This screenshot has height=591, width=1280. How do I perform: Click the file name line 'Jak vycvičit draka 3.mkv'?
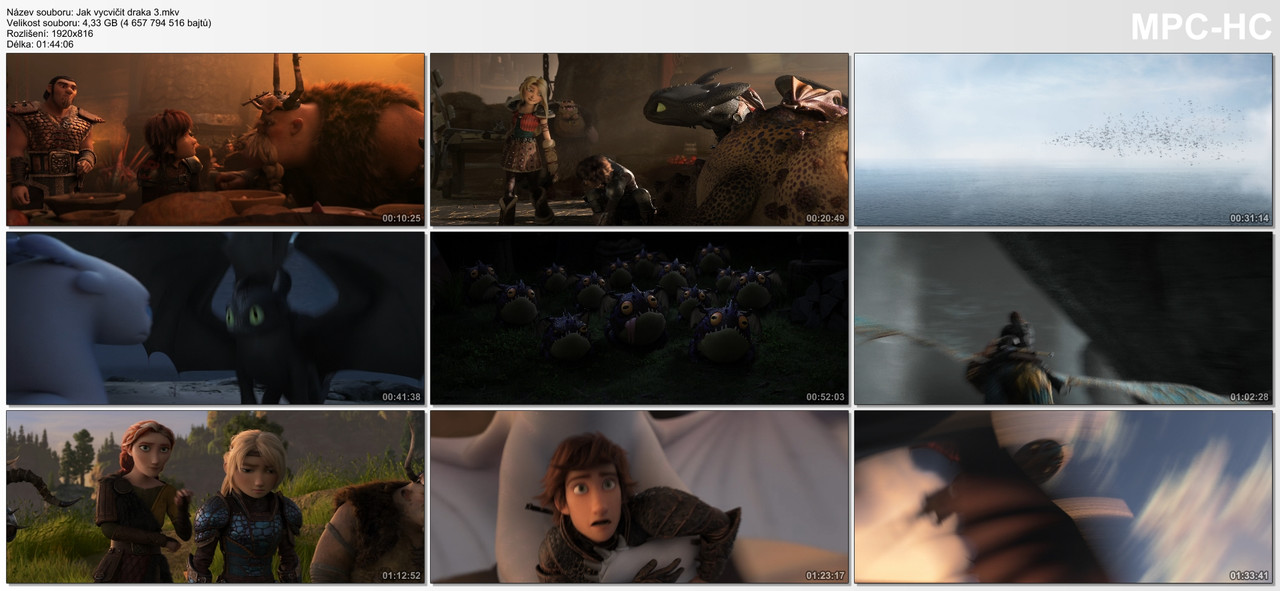(128, 12)
